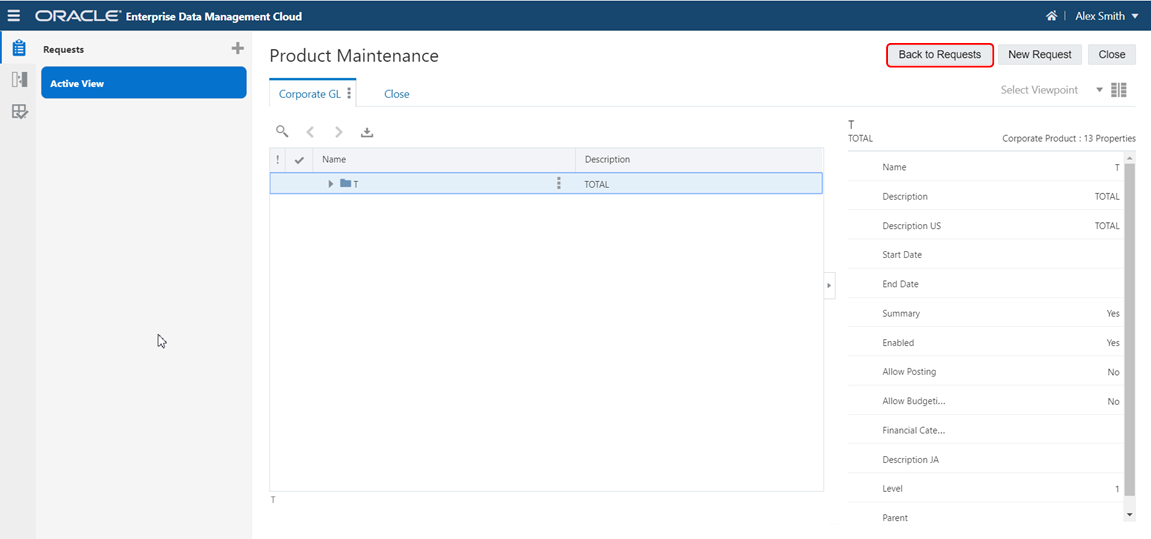
Task: Collapse the properties panel arrow
Action: point(829,285)
